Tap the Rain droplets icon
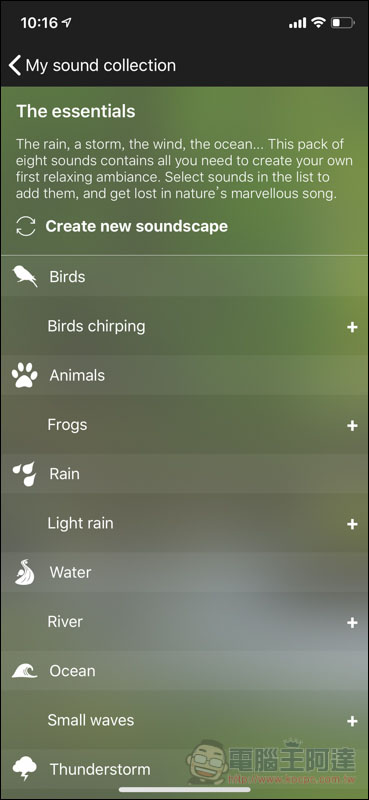 [24, 473]
